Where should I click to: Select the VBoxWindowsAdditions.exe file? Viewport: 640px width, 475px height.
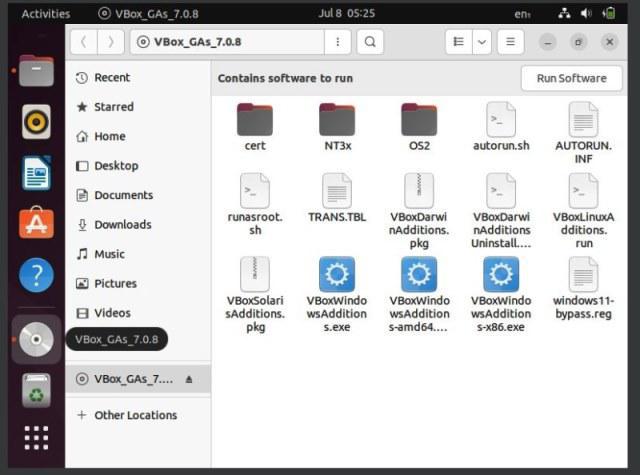[337, 295]
